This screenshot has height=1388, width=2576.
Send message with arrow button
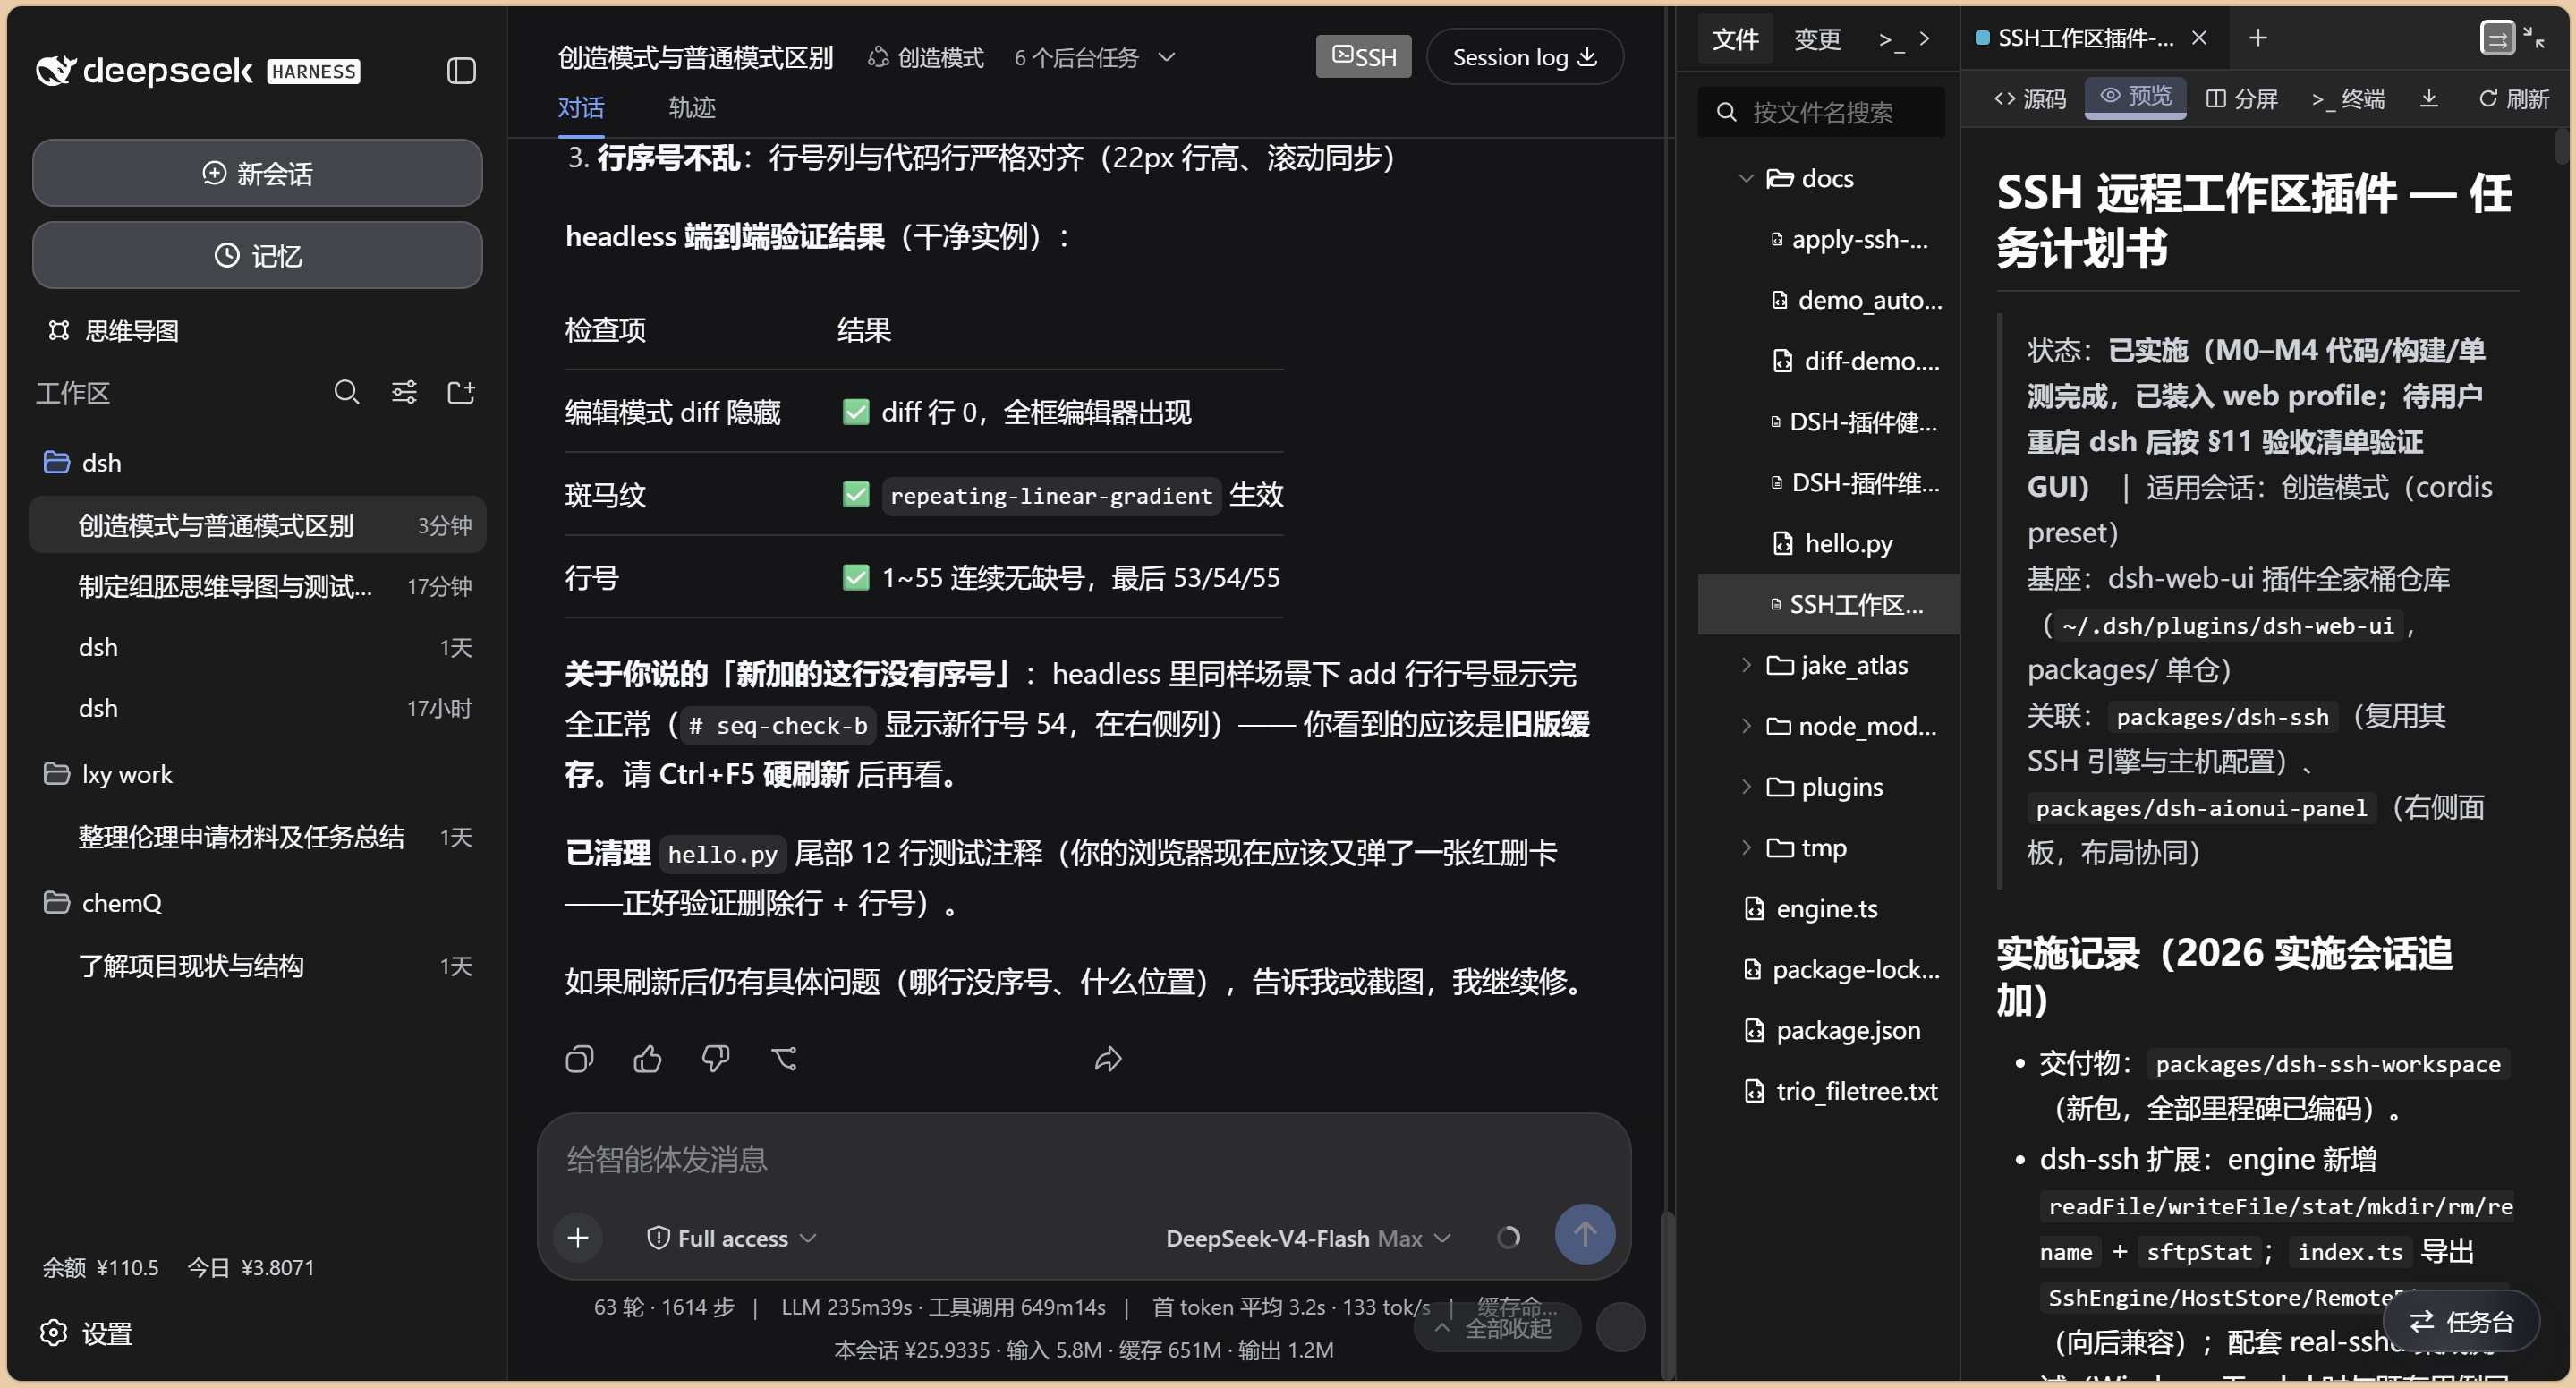pyautogui.click(x=1585, y=1234)
